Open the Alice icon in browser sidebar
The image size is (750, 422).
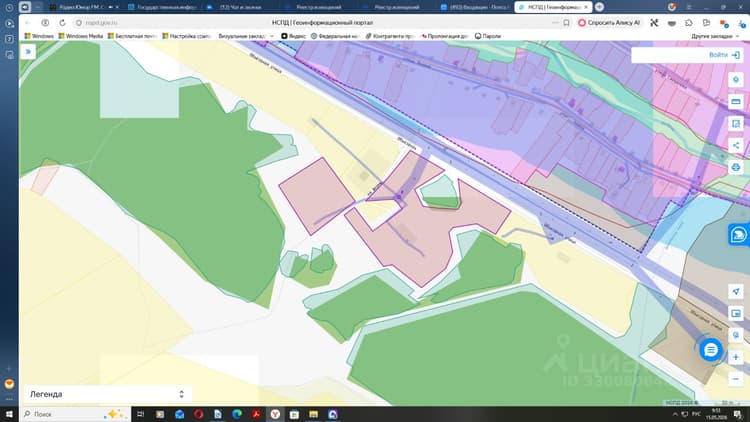9,384
